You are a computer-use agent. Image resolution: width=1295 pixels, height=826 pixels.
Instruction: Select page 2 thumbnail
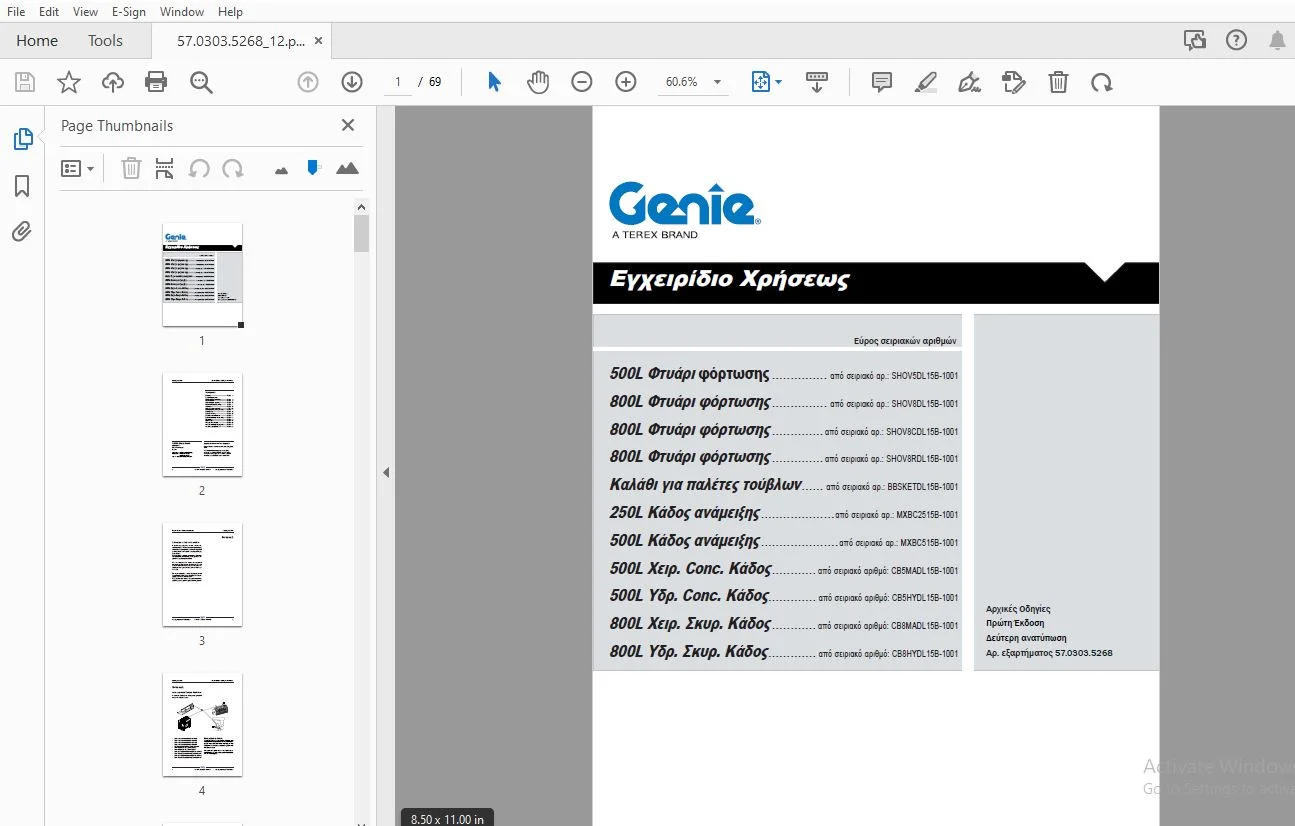(x=202, y=425)
